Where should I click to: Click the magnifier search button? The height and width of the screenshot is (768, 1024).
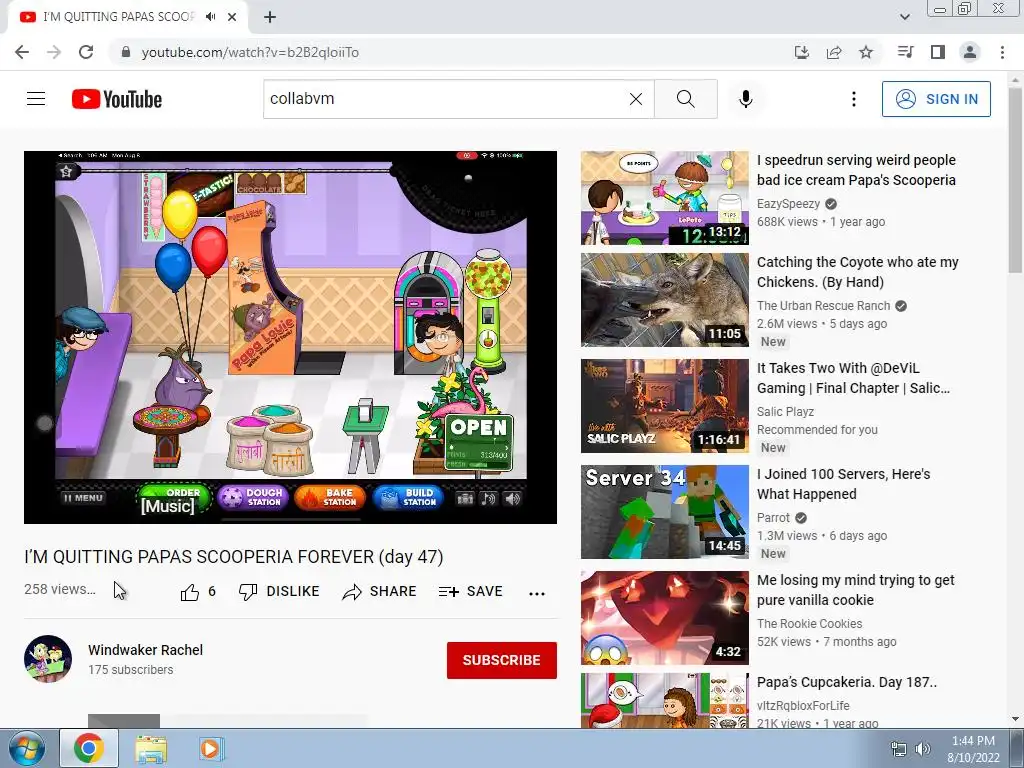[686, 99]
